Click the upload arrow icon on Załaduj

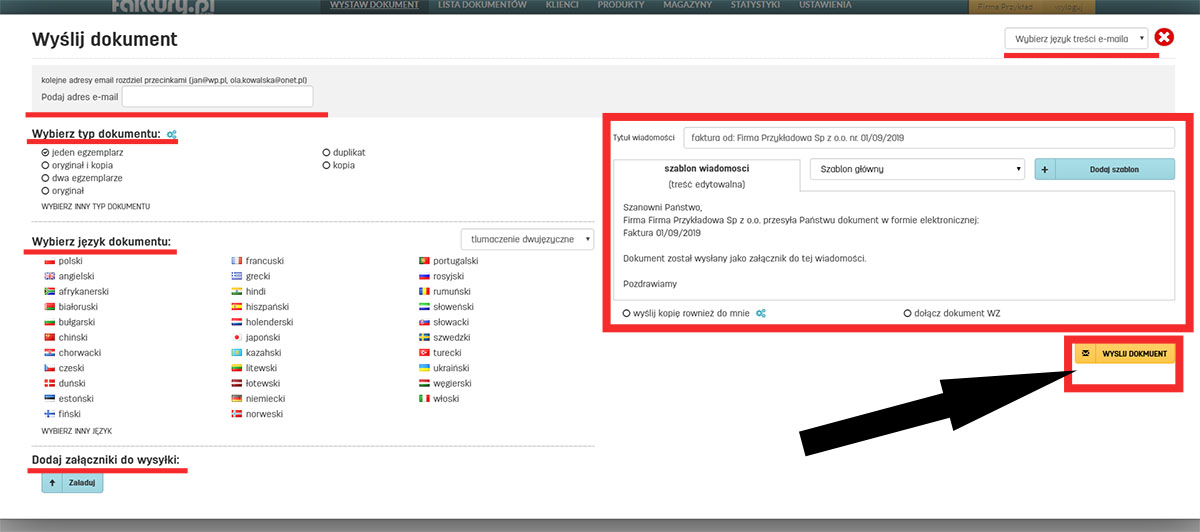54,483
